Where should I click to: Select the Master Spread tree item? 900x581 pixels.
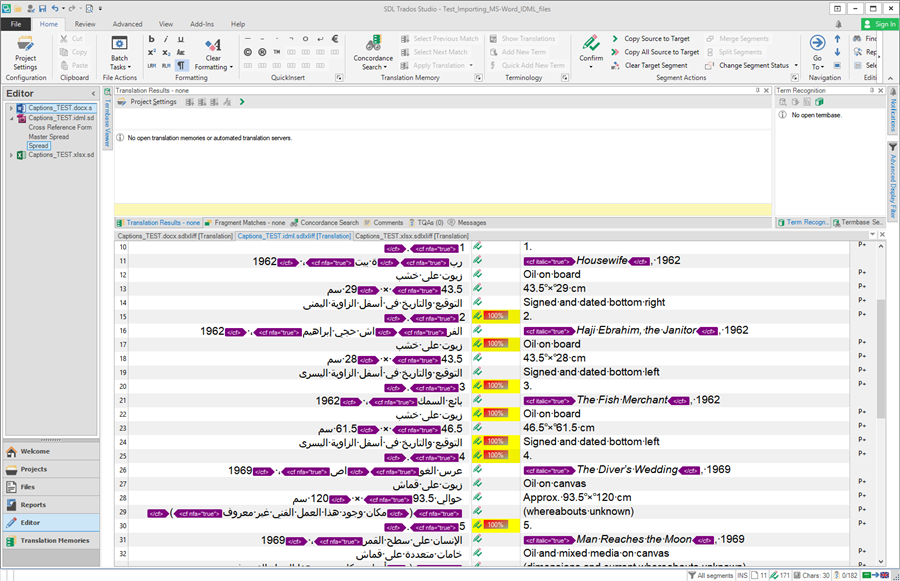point(49,137)
